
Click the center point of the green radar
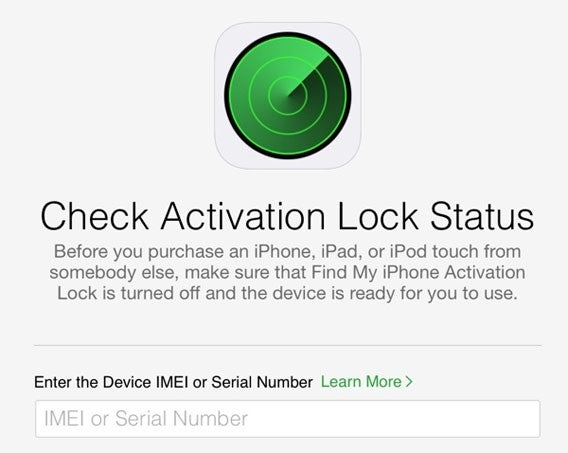(x=288, y=96)
